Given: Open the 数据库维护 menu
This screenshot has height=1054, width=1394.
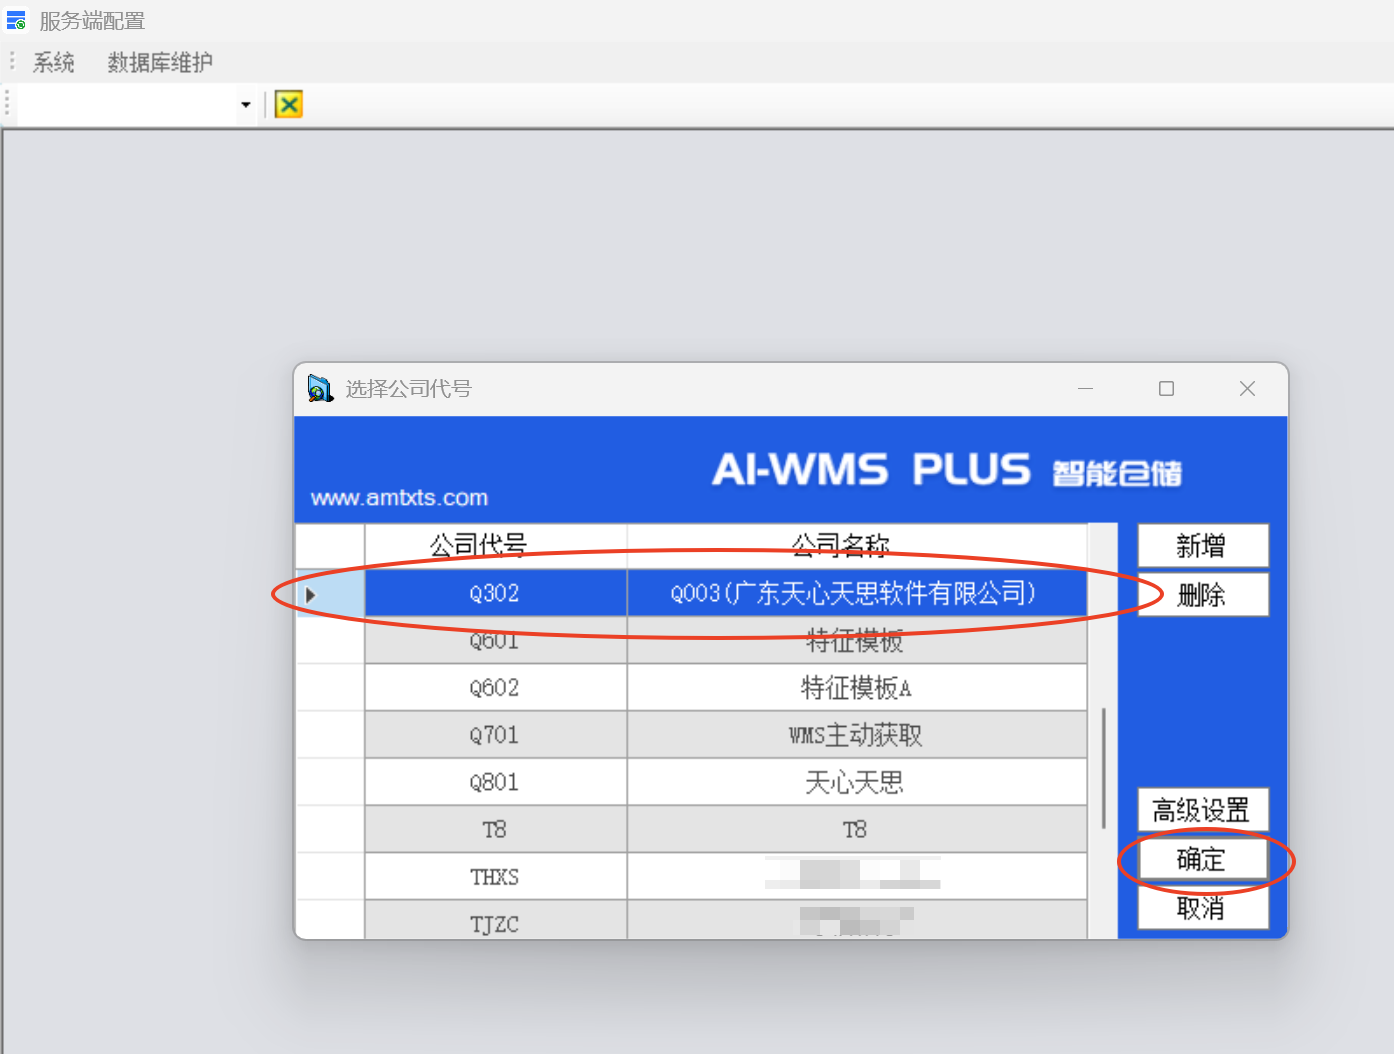Looking at the screenshot, I should tap(160, 62).
